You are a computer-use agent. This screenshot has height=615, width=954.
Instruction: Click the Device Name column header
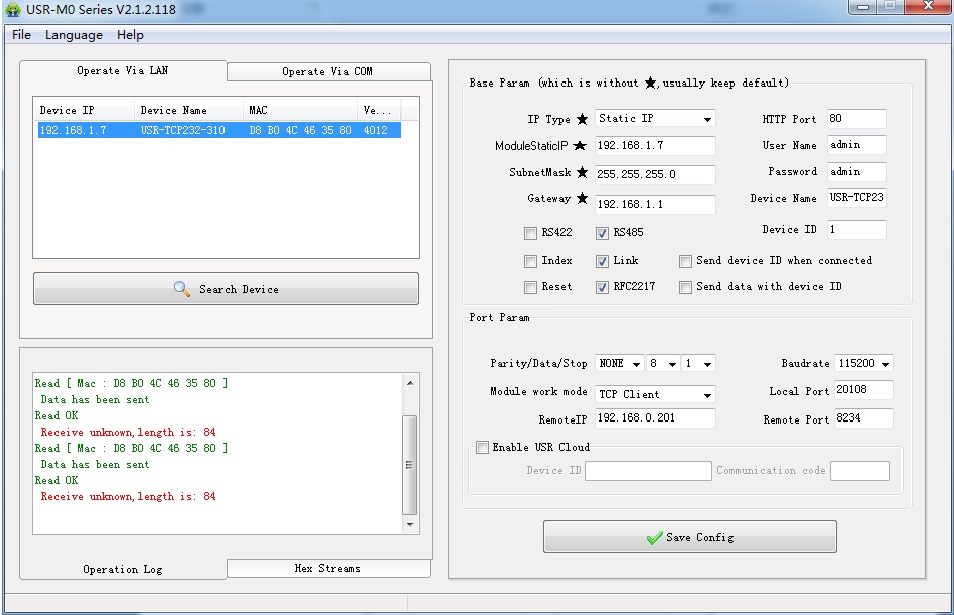pyautogui.click(x=189, y=110)
